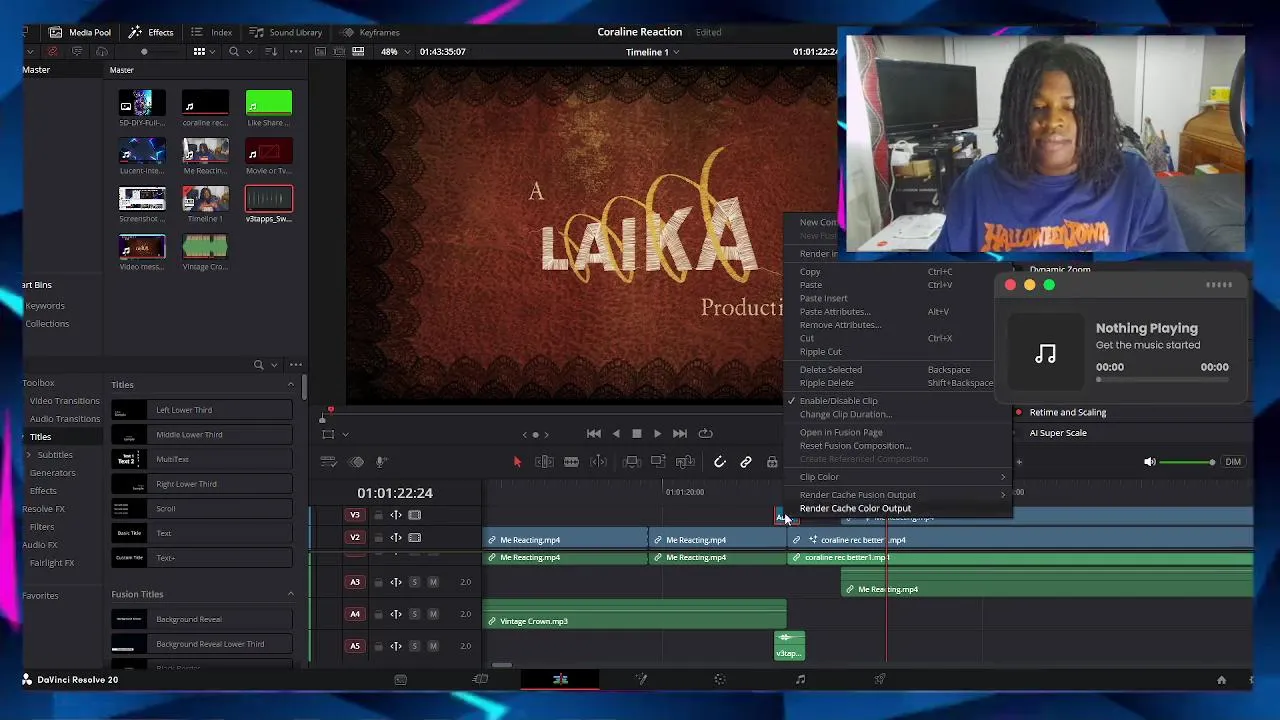1280x720 pixels.
Task: Open the Sound Library panel
Action: pos(286,32)
